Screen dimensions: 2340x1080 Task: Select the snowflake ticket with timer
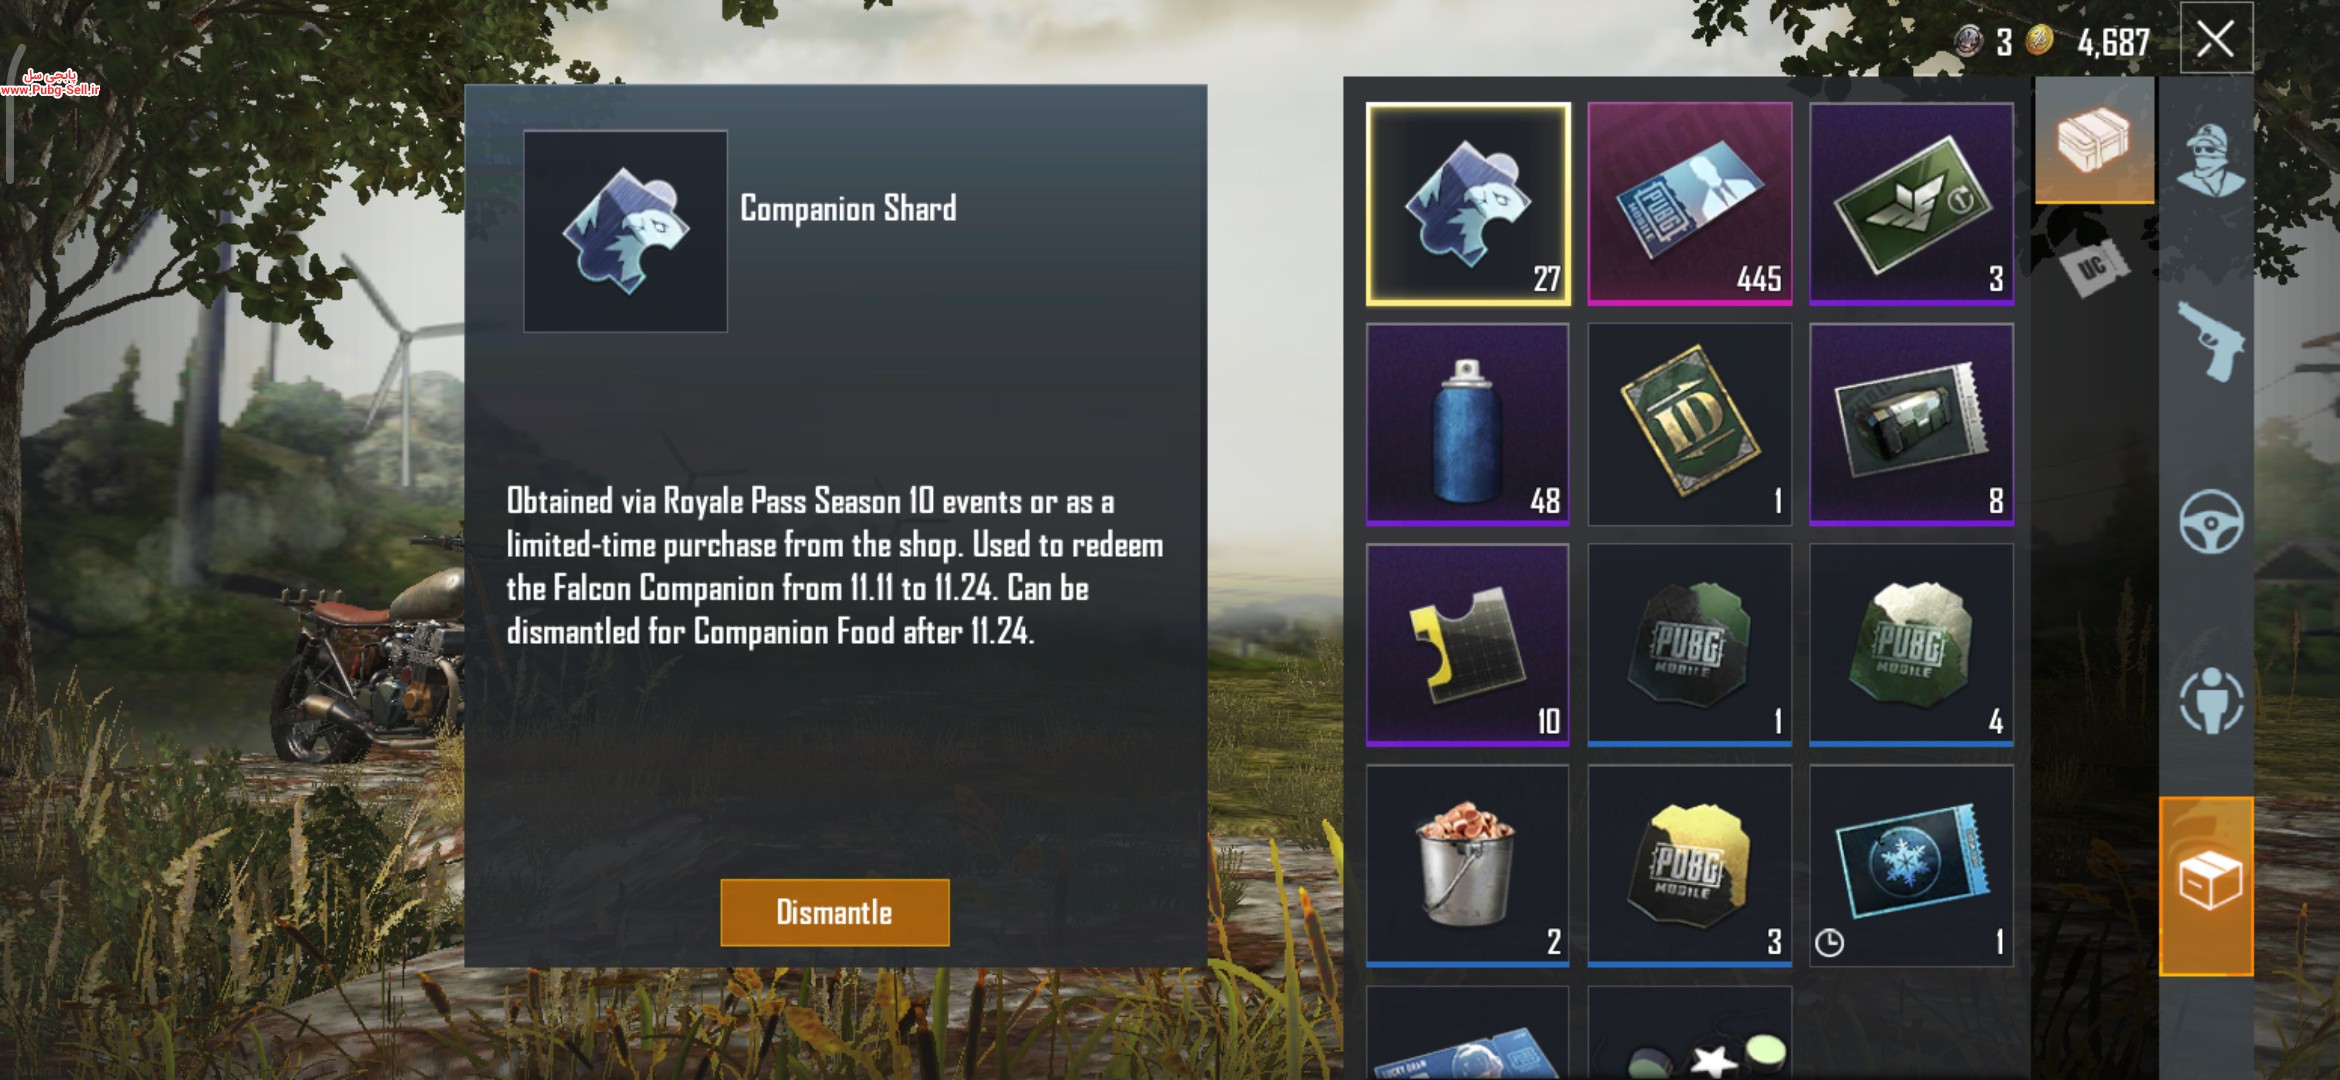[x=1911, y=866]
